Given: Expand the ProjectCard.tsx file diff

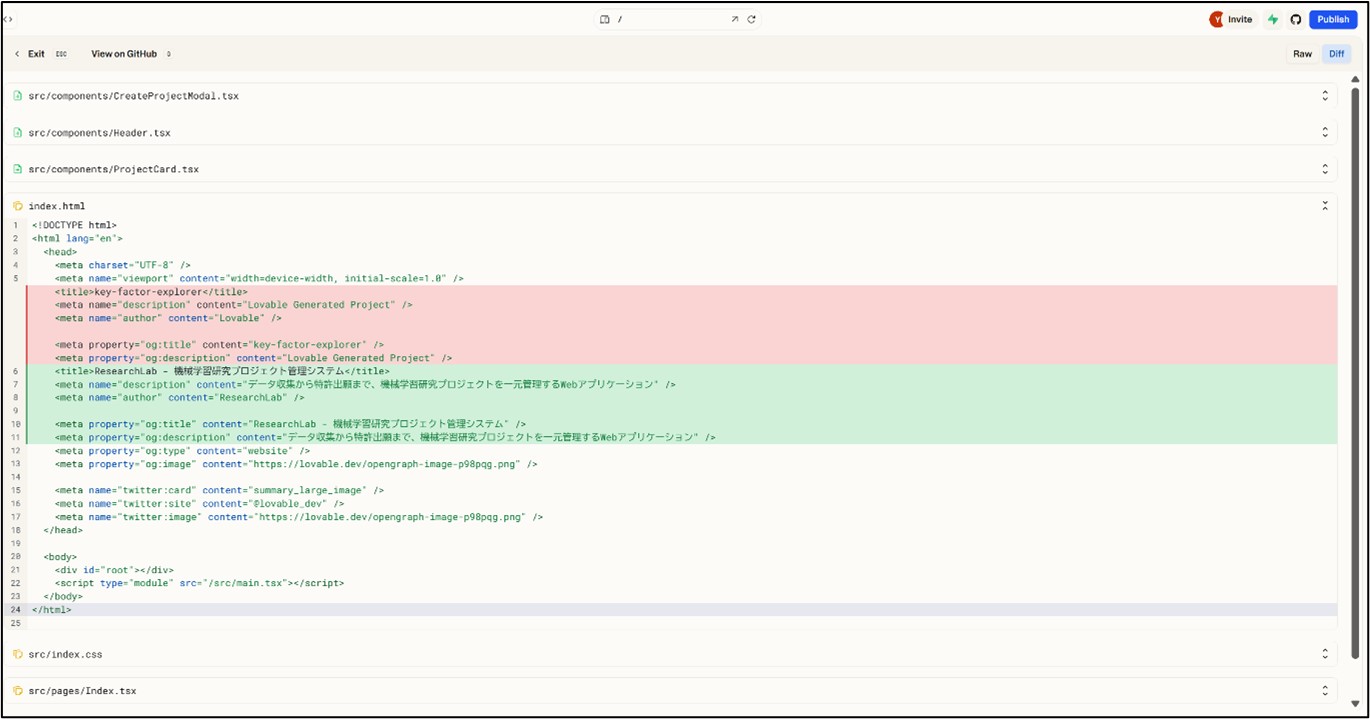Looking at the screenshot, I should pyautogui.click(x=1325, y=169).
